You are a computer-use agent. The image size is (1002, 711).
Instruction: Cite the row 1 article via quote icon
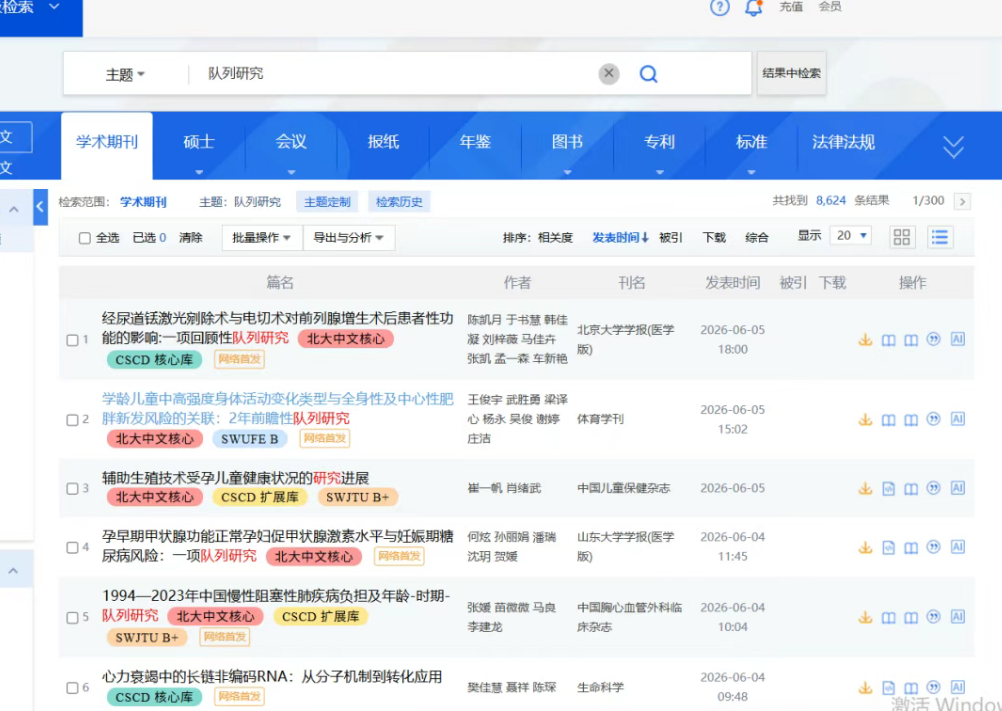(934, 339)
